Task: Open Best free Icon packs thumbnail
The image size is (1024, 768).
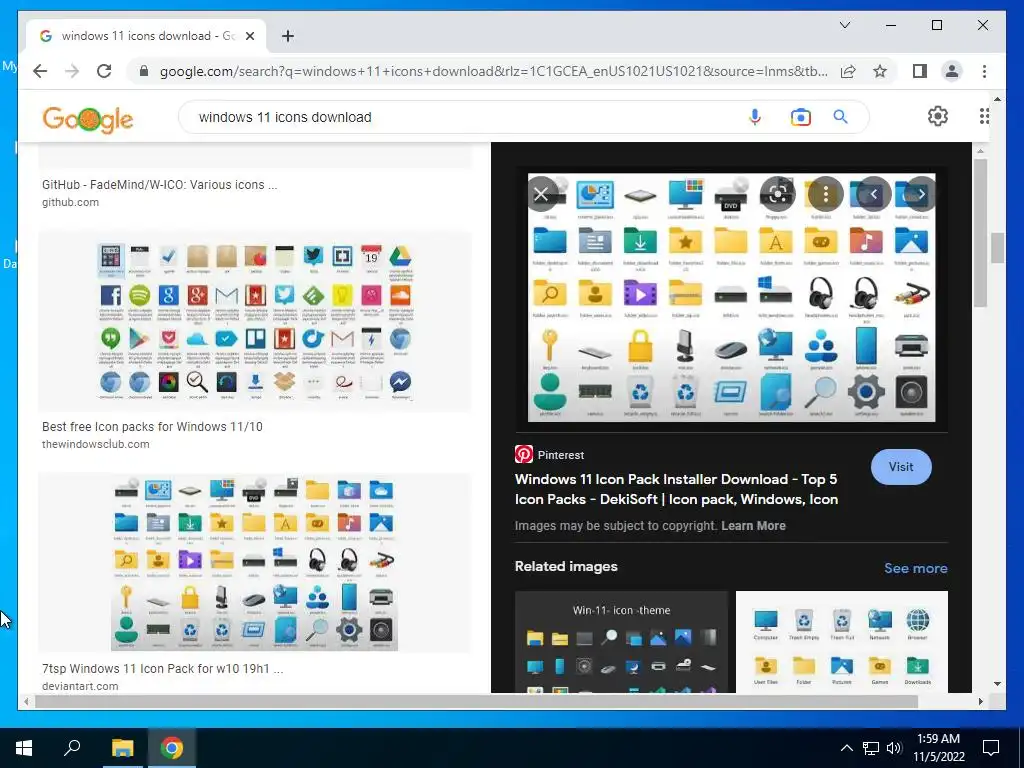Action: (255, 322)
